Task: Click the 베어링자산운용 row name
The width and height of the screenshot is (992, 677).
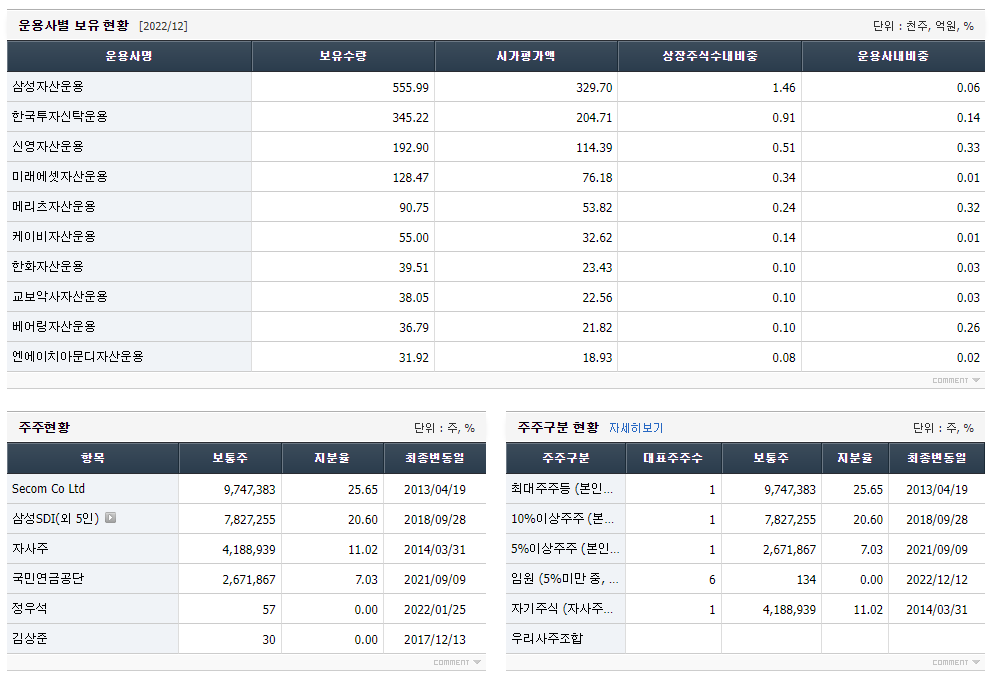Action: (54, 327)
